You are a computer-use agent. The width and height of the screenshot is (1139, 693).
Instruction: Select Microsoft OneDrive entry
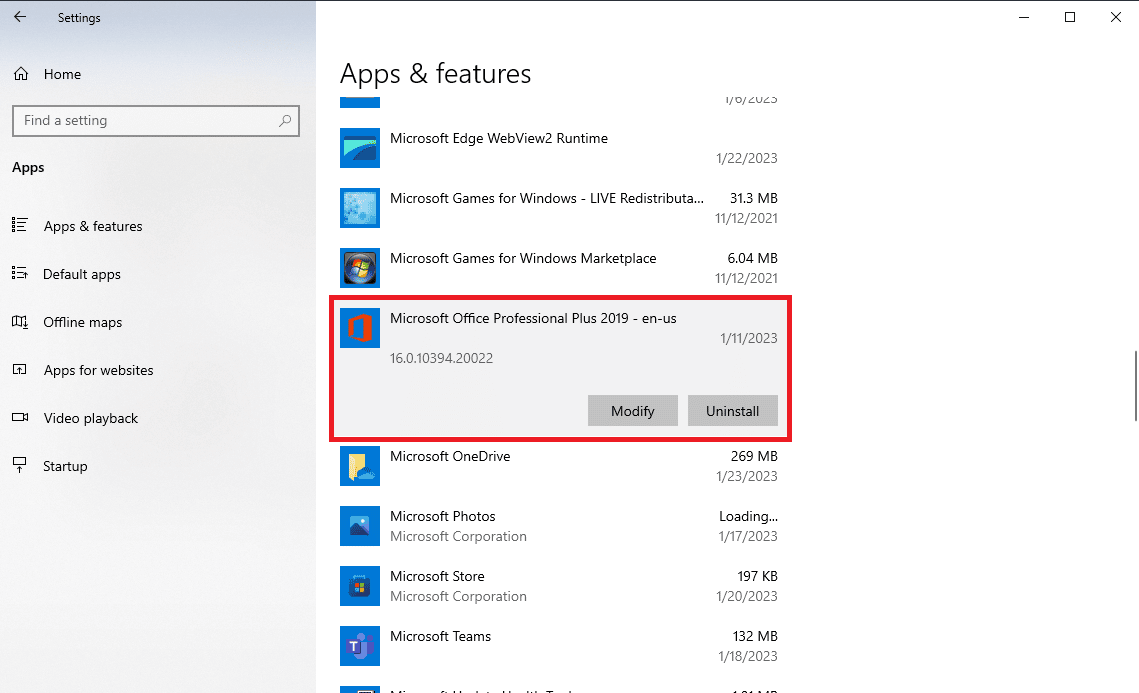pyautogui.click(x=559, y=466)
